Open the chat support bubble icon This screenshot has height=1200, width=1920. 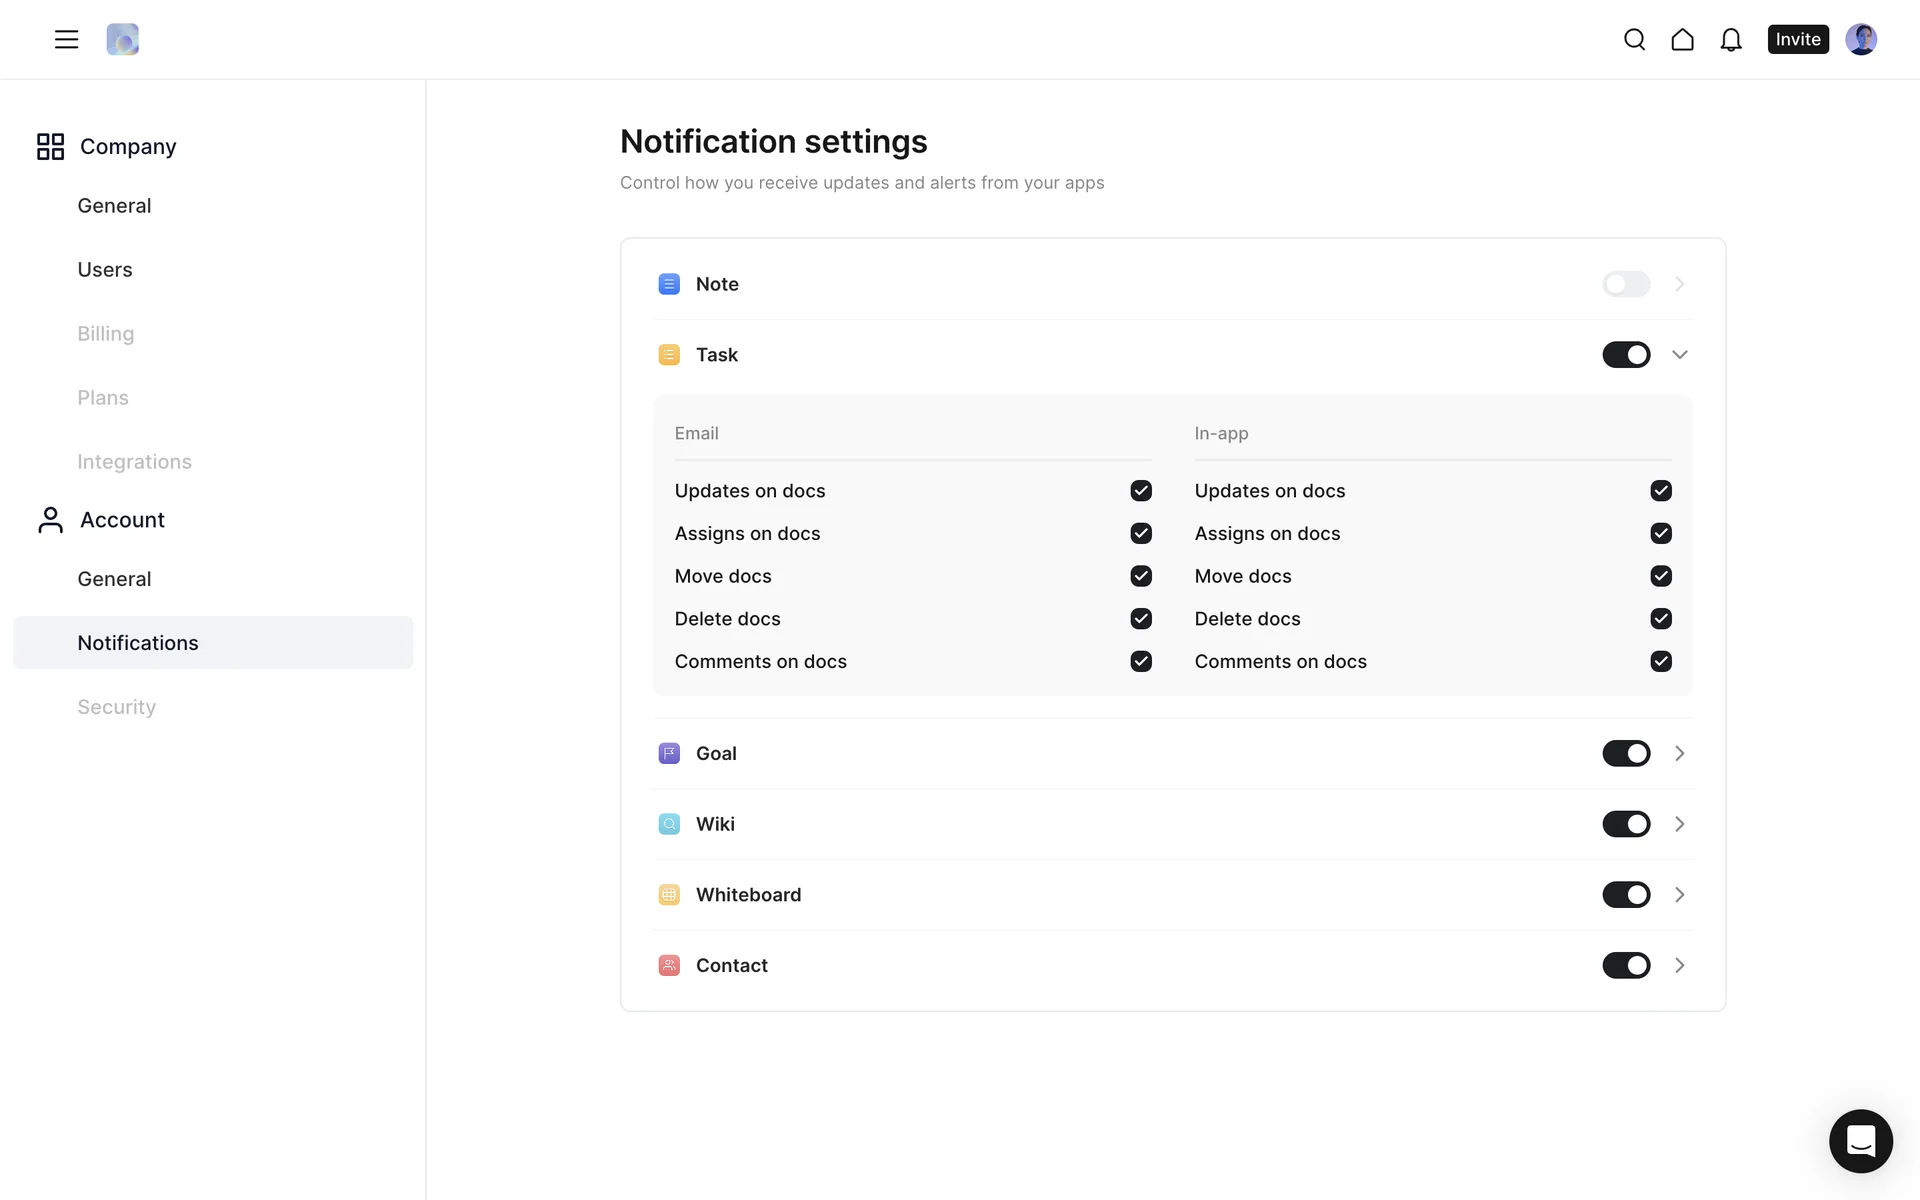tap(1860, 1140)
